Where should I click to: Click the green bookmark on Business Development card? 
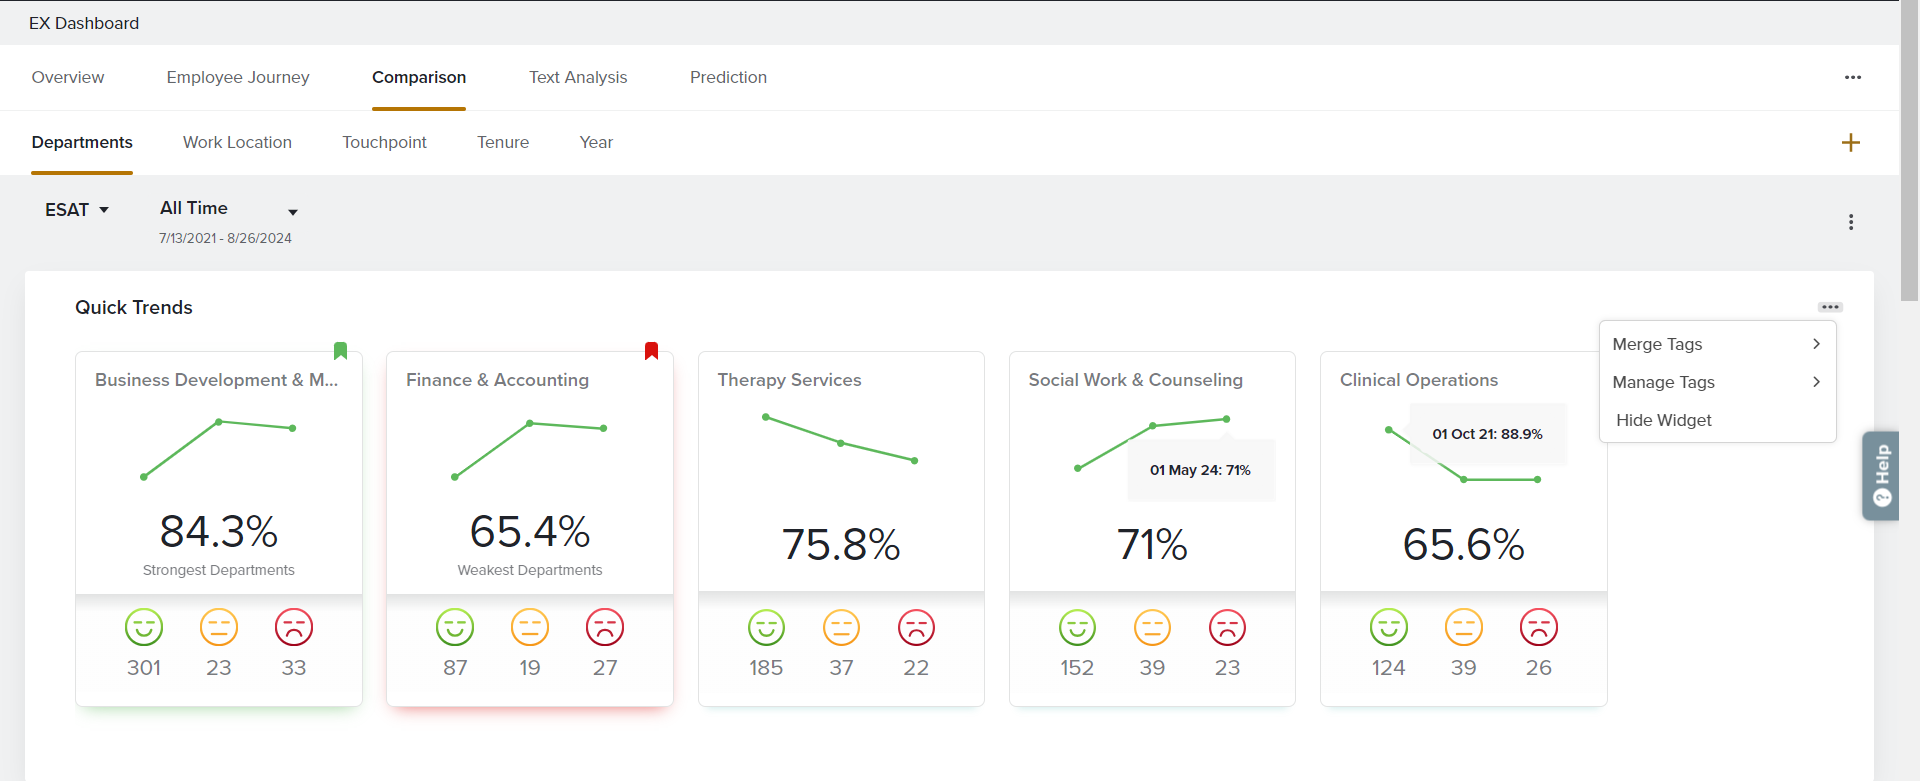[340, 351]
